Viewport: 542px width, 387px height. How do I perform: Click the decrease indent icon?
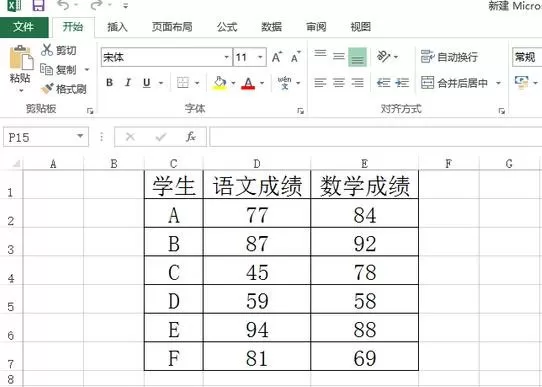pos(383,83)
